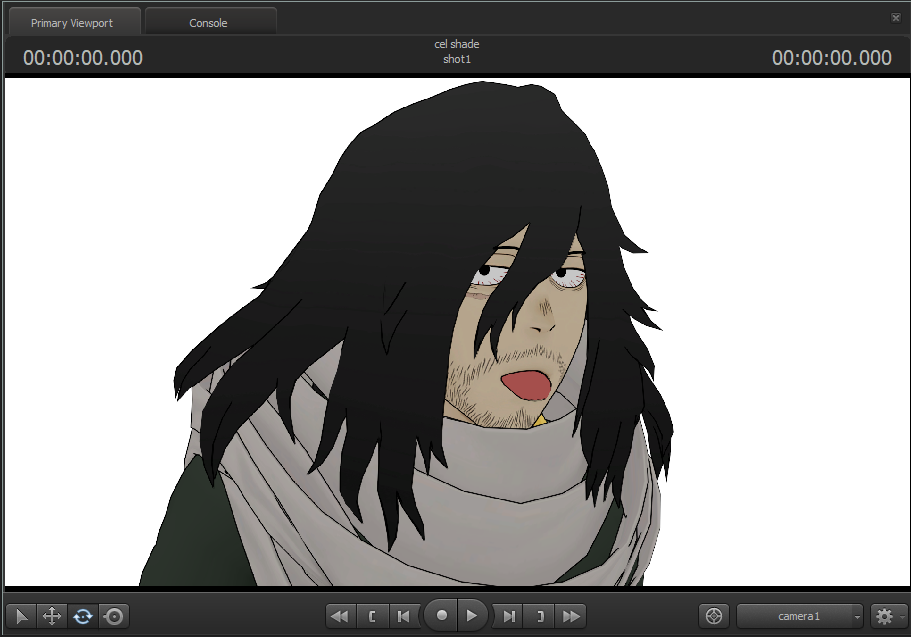Go to the shot end bracket
Viewport: 911px width, 637px height.
(540, 616)
